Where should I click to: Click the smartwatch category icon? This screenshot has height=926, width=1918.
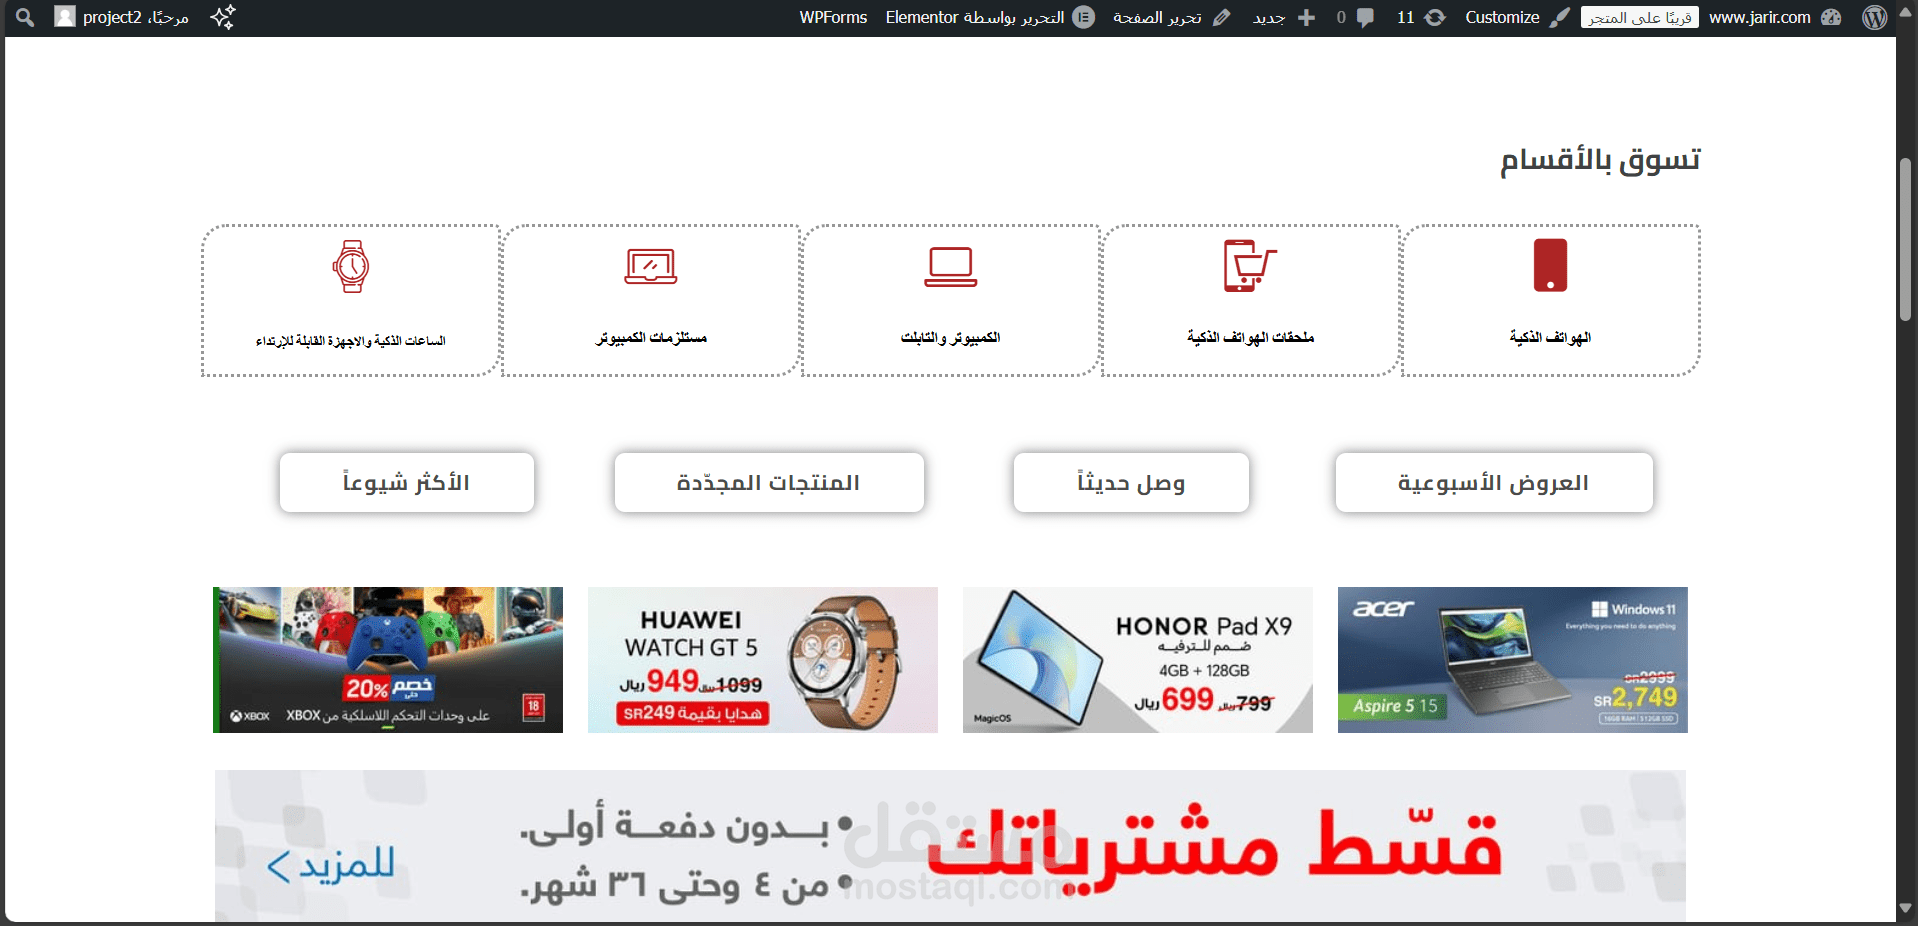click(351, 266)
